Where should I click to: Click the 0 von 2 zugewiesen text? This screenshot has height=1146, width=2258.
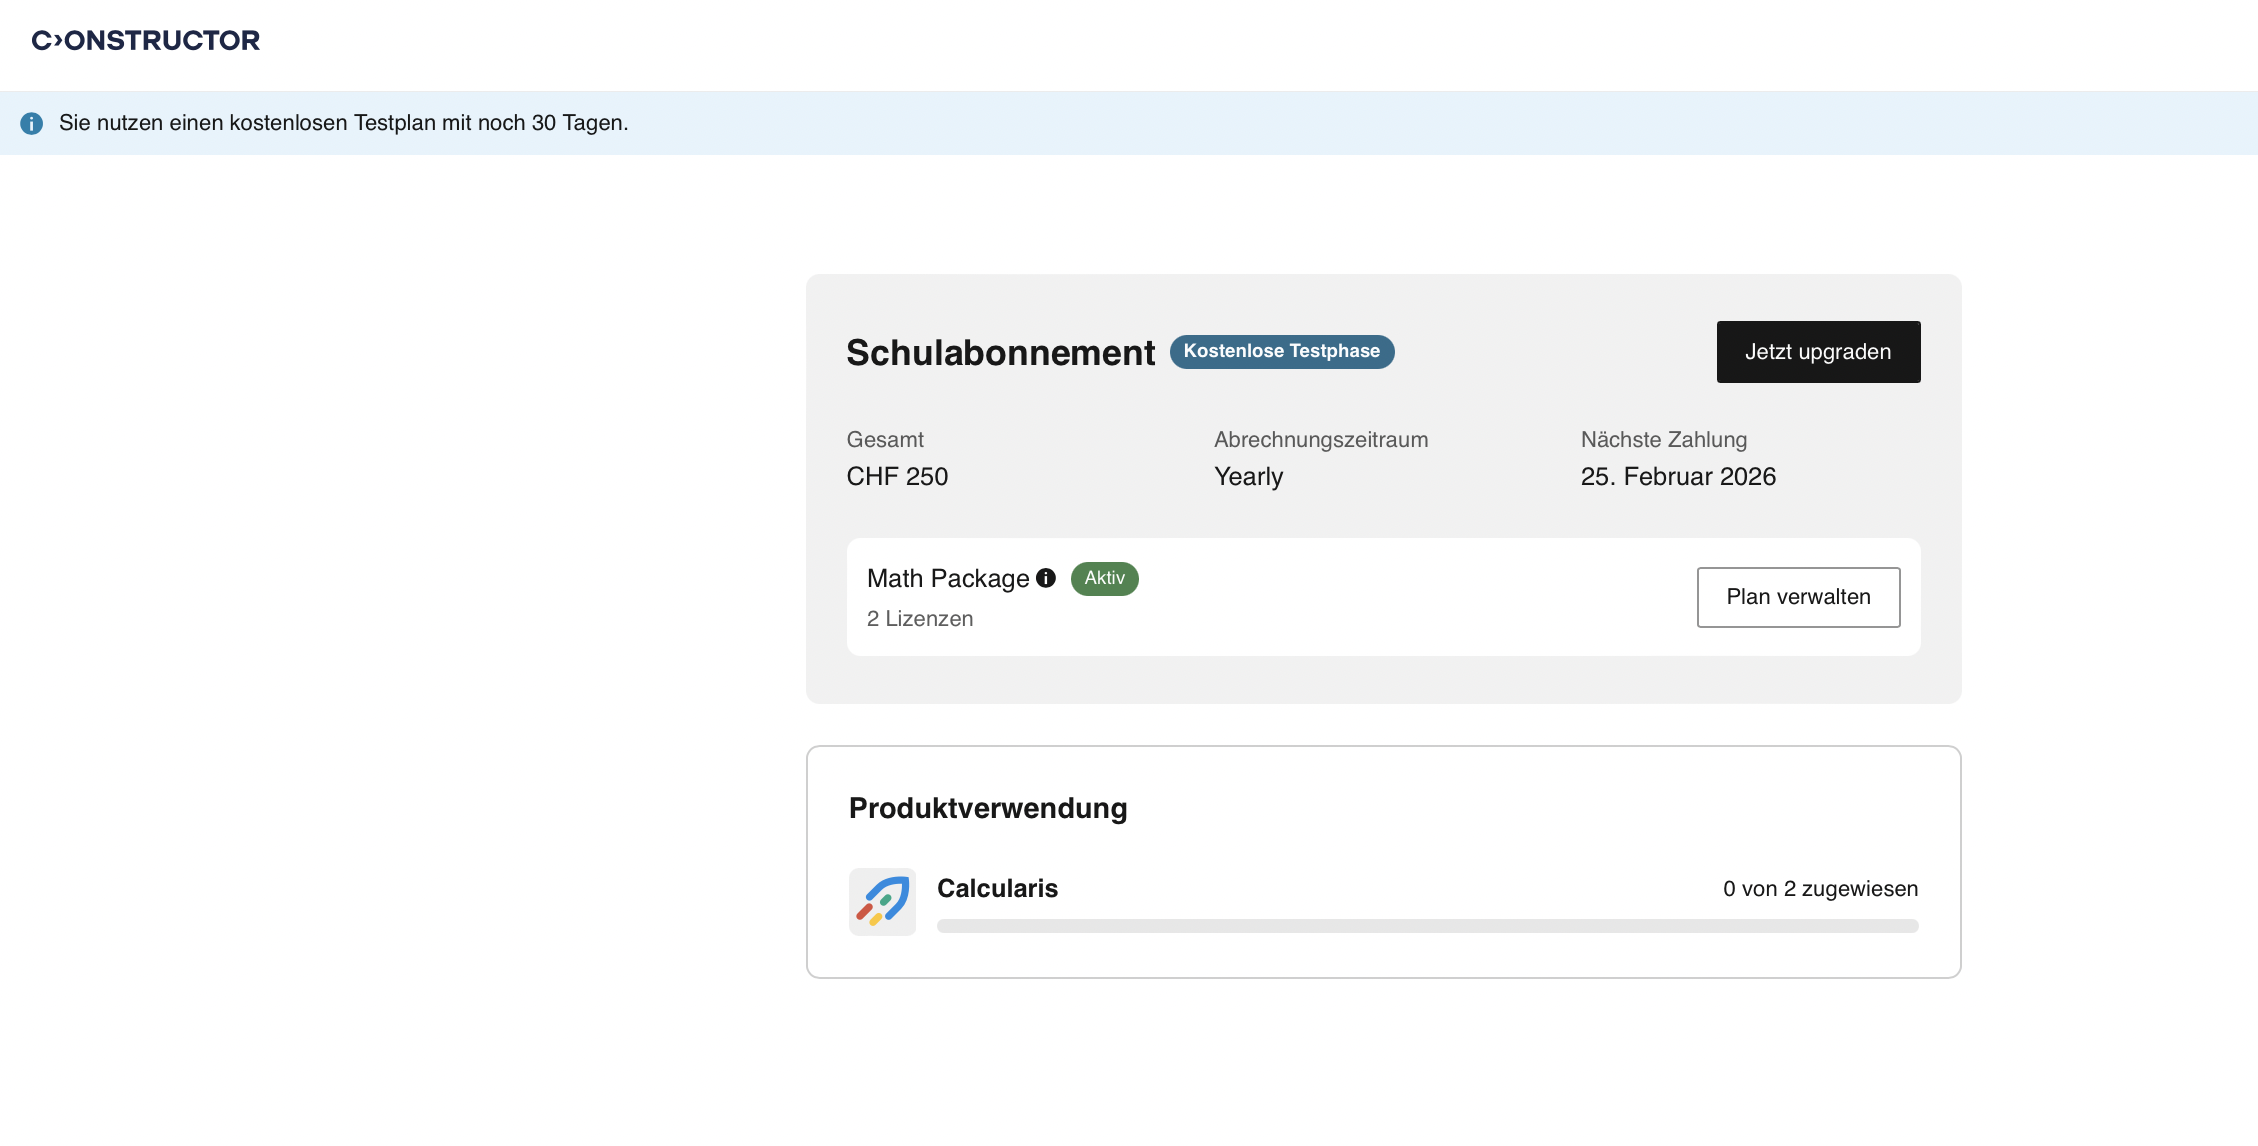[x=1820, y=889]
